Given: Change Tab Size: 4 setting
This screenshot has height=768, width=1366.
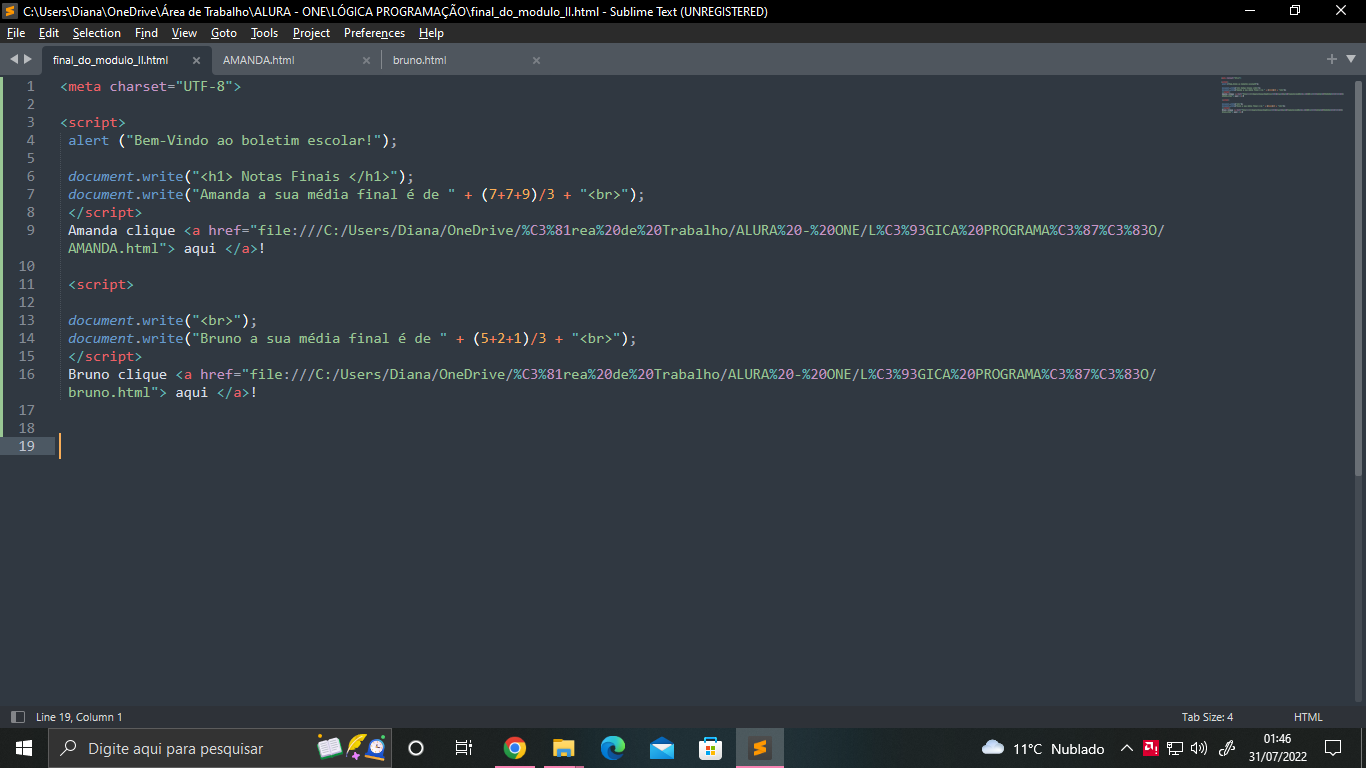Looking at the screenshot, I should pyautogui.click(x=1207, y=717).
